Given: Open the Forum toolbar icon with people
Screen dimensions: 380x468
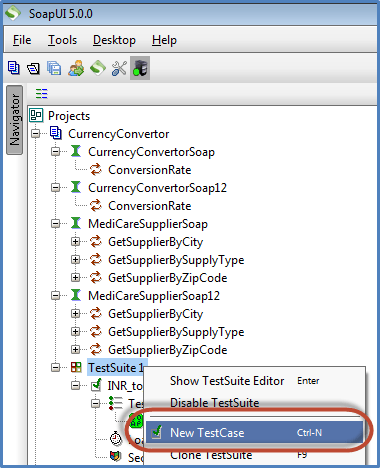Looking at the screenshot, I should point(76,68).
